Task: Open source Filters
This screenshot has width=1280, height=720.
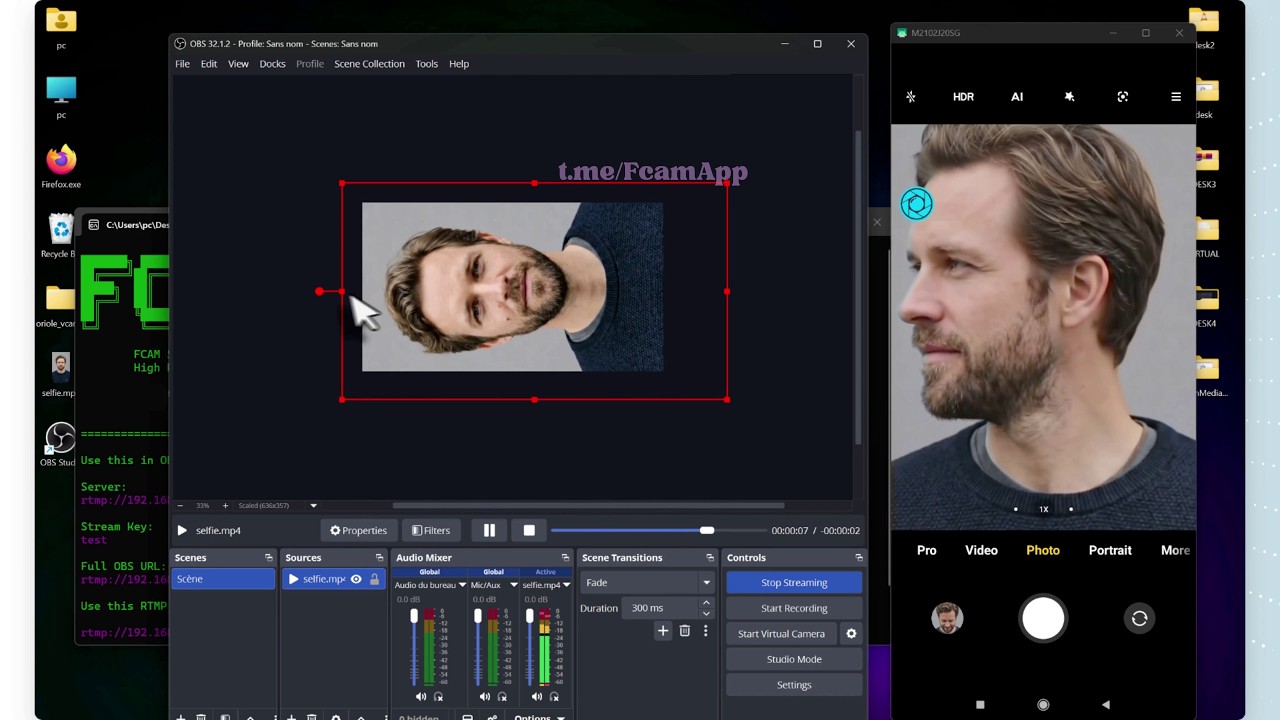Action: coord(431,531)
